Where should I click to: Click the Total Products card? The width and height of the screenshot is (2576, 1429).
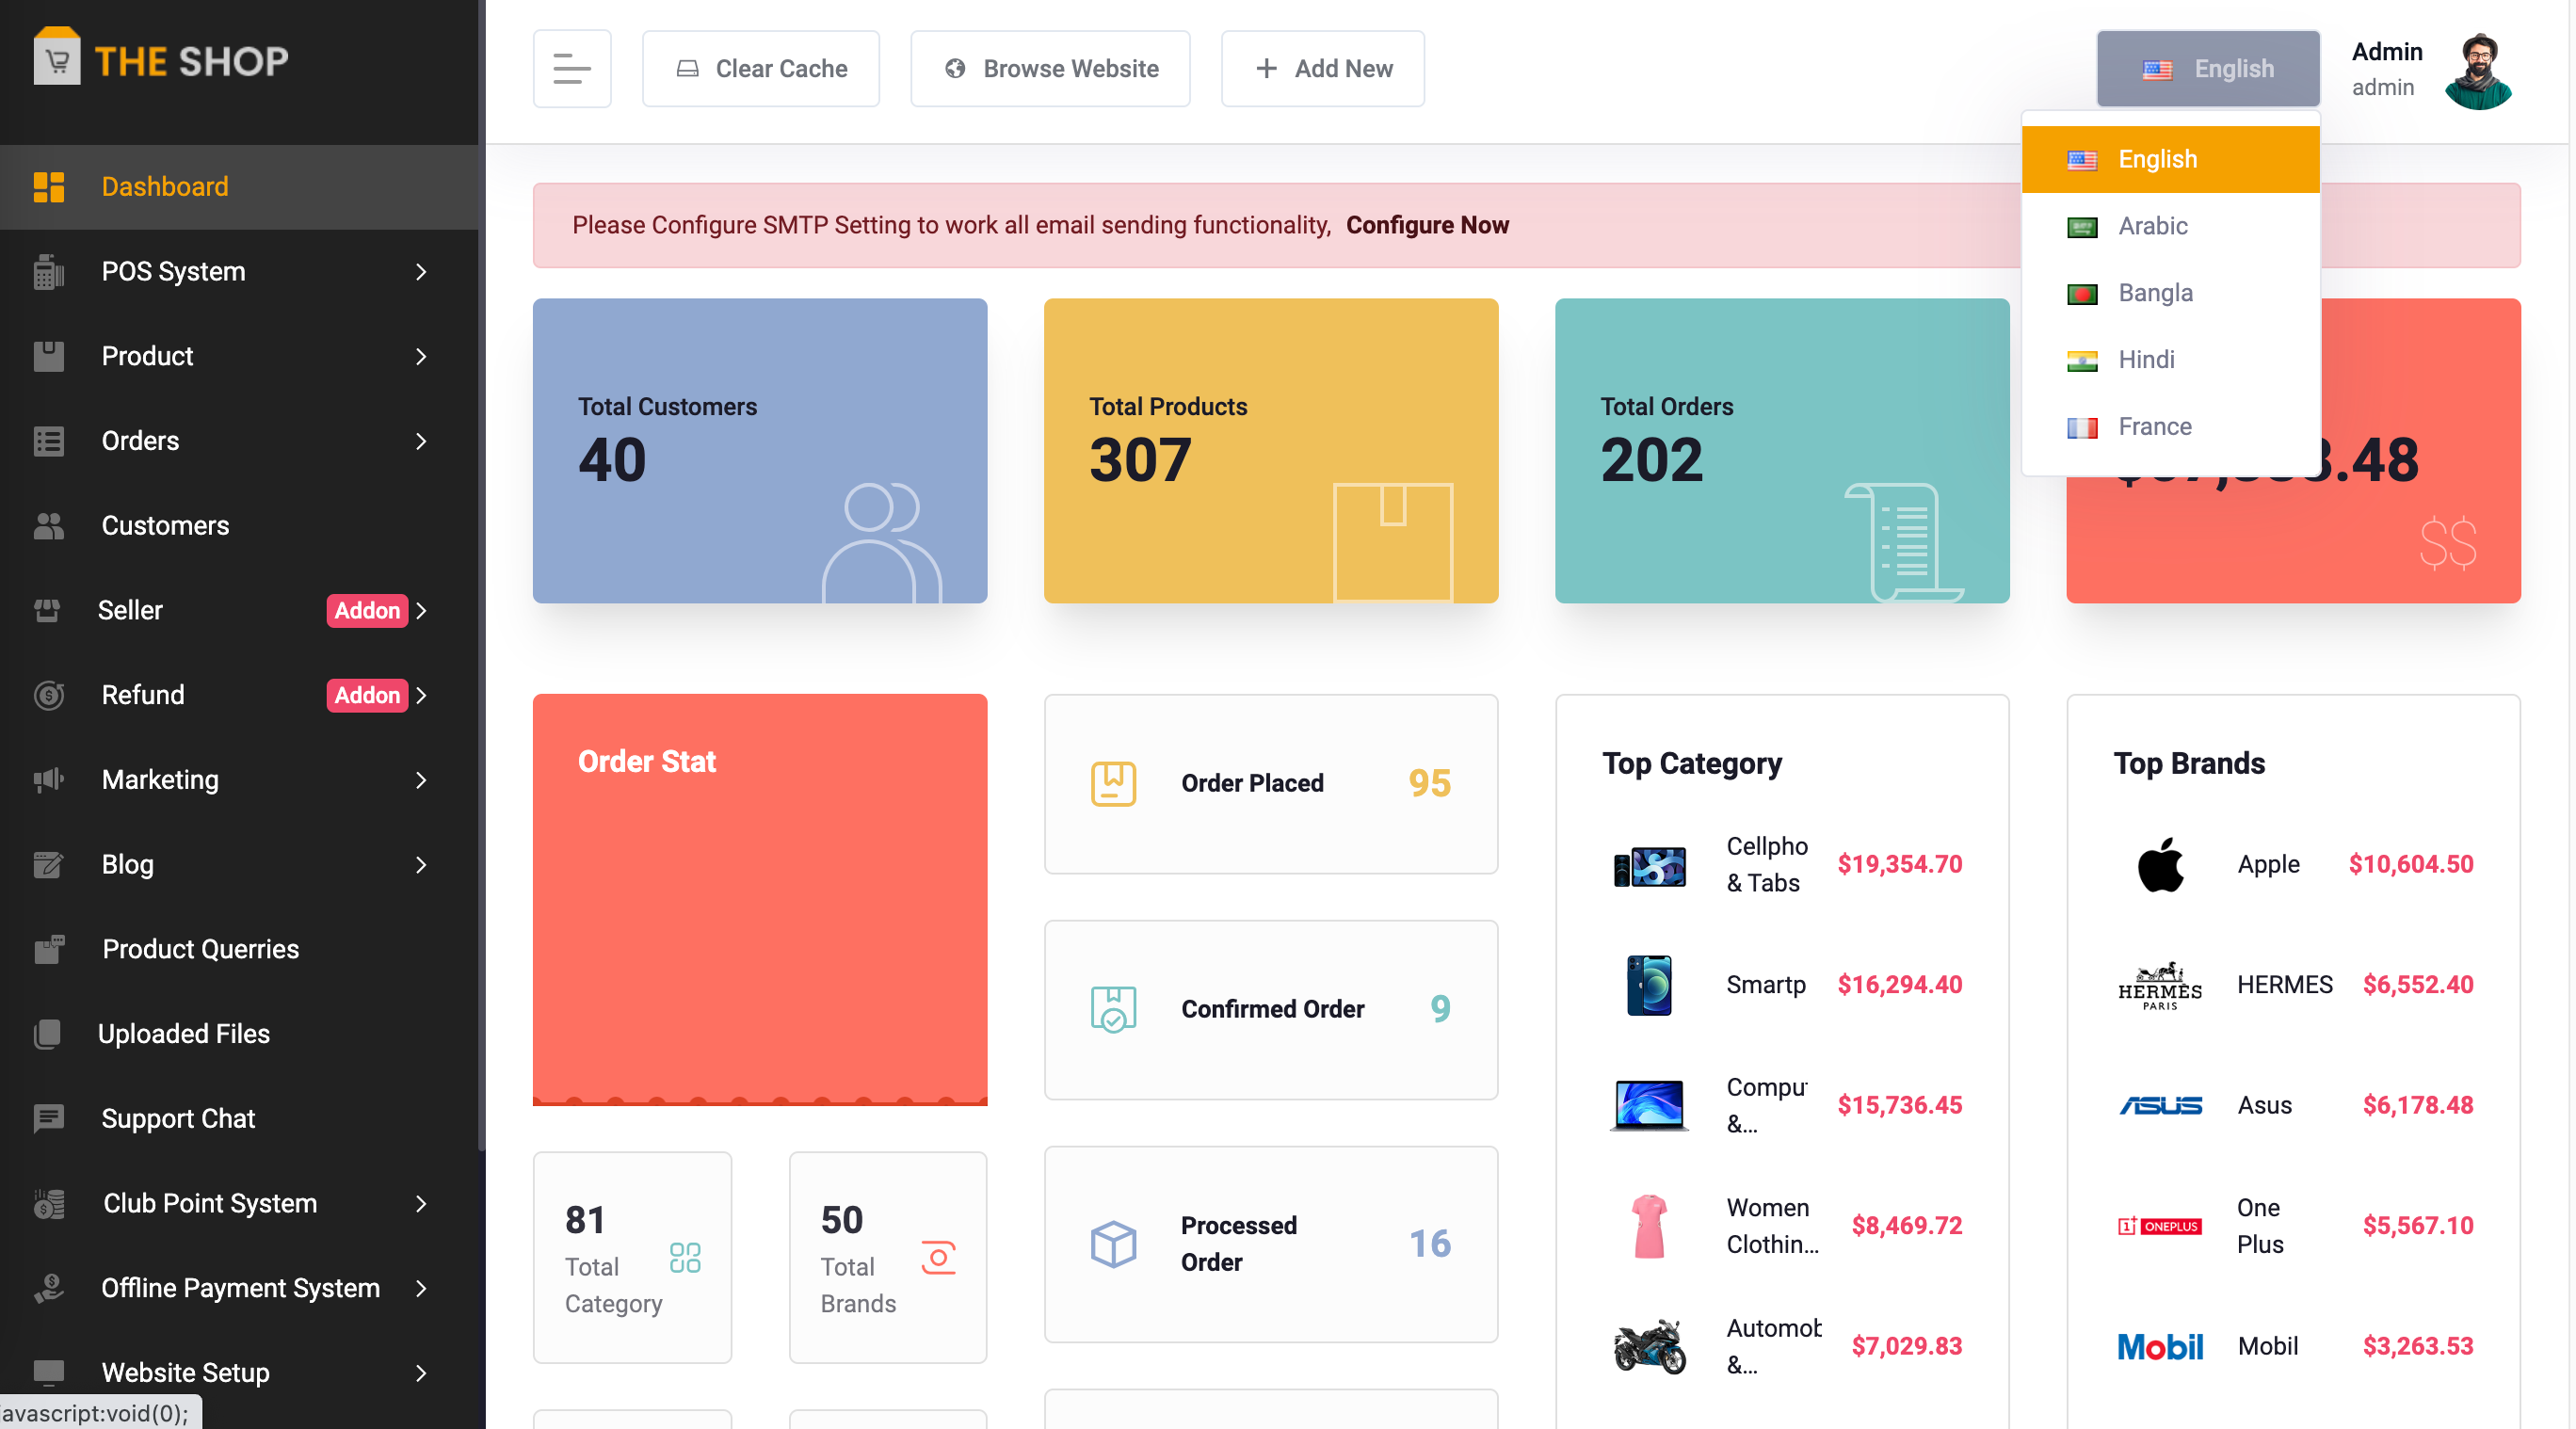(x=1271, y=450)
